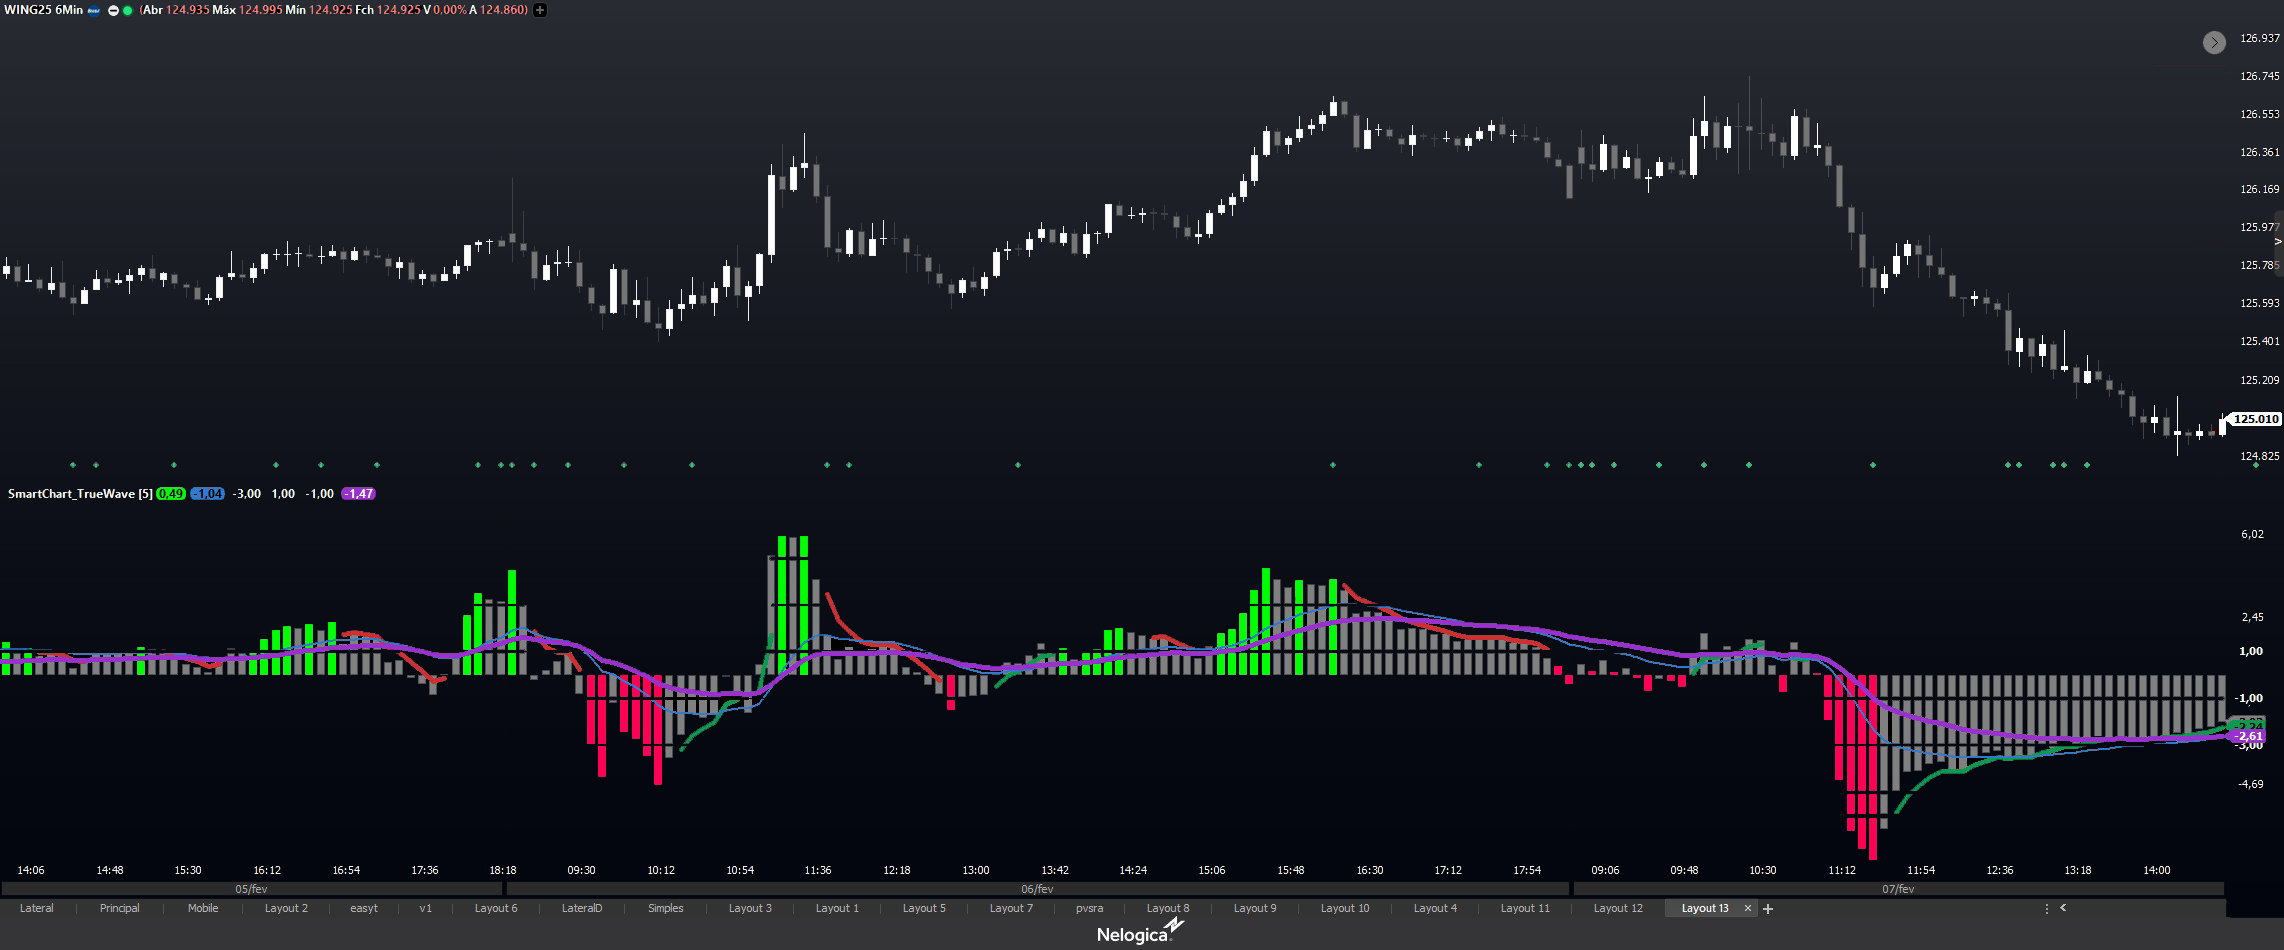Open the three-dot layout options menu
The width and height of the screenshot is (2284, 950).
click(x=2046, y=908)
